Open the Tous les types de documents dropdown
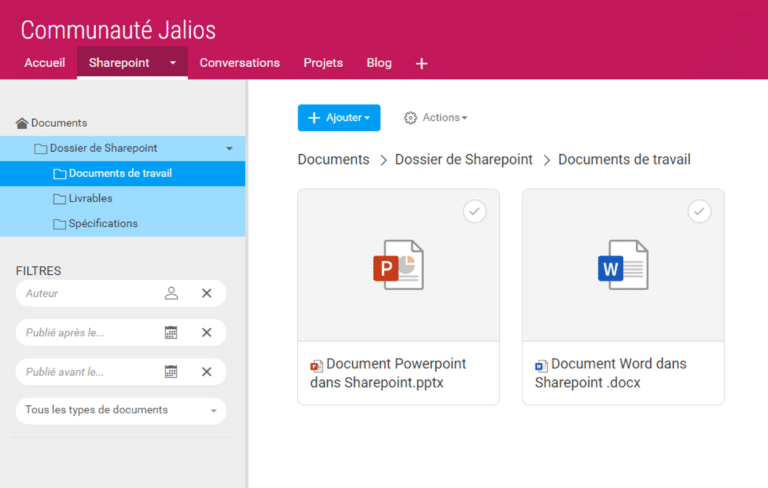768x488 pixels. click(x=121, y=410)
